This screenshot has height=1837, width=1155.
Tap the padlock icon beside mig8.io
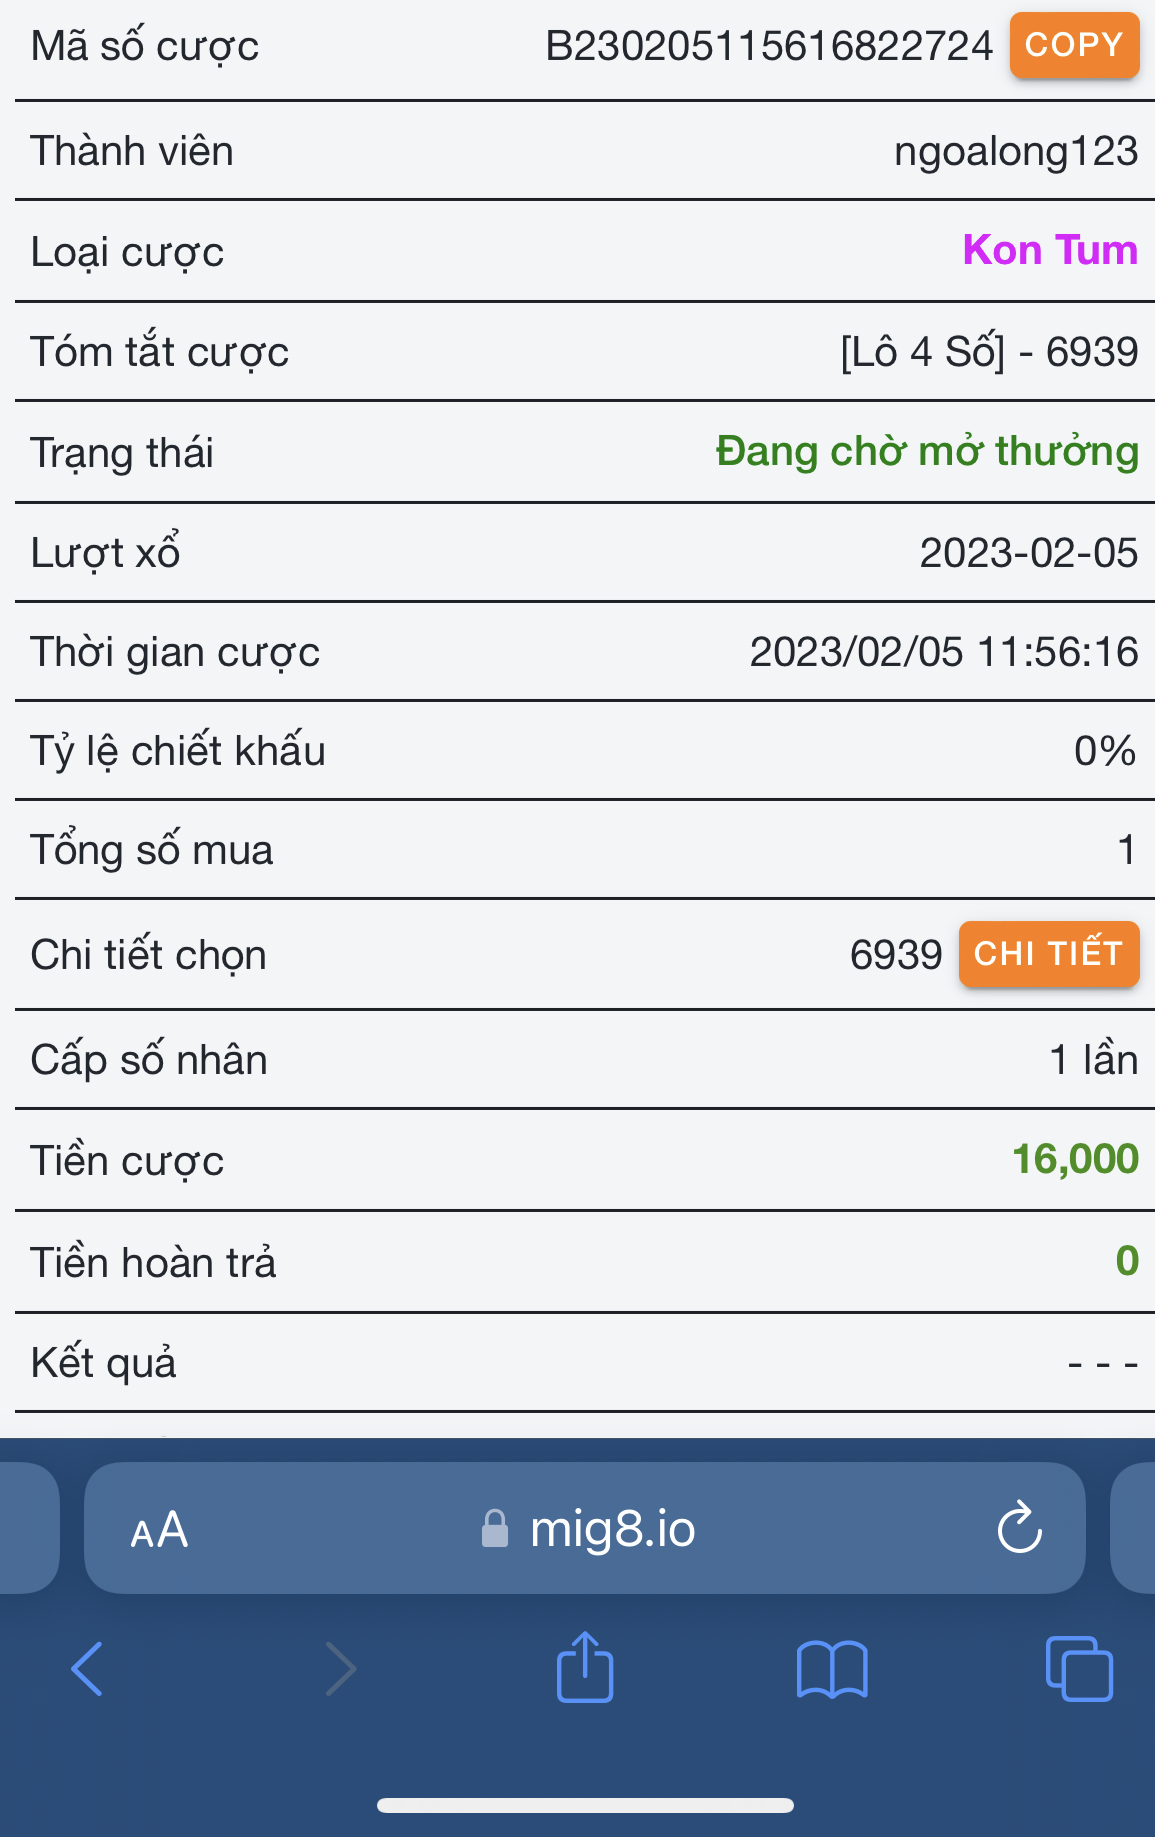tap(495, 1529)
